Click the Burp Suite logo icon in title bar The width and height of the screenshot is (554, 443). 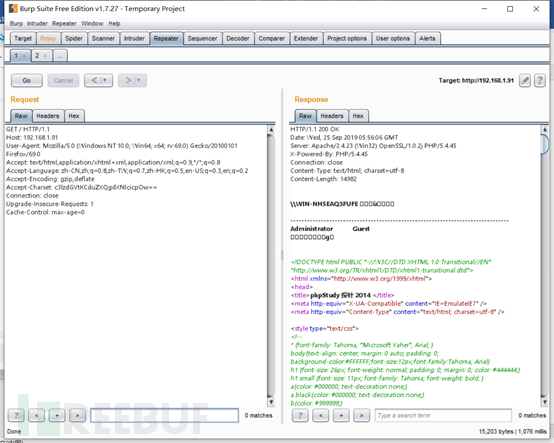coord(13,8)
